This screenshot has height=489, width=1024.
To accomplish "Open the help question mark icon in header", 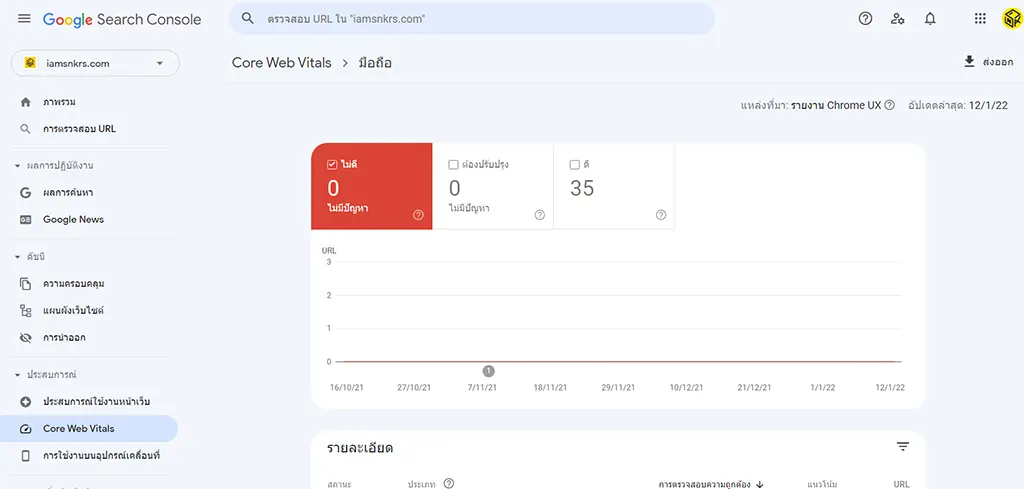I will click(x=865, y=19).
